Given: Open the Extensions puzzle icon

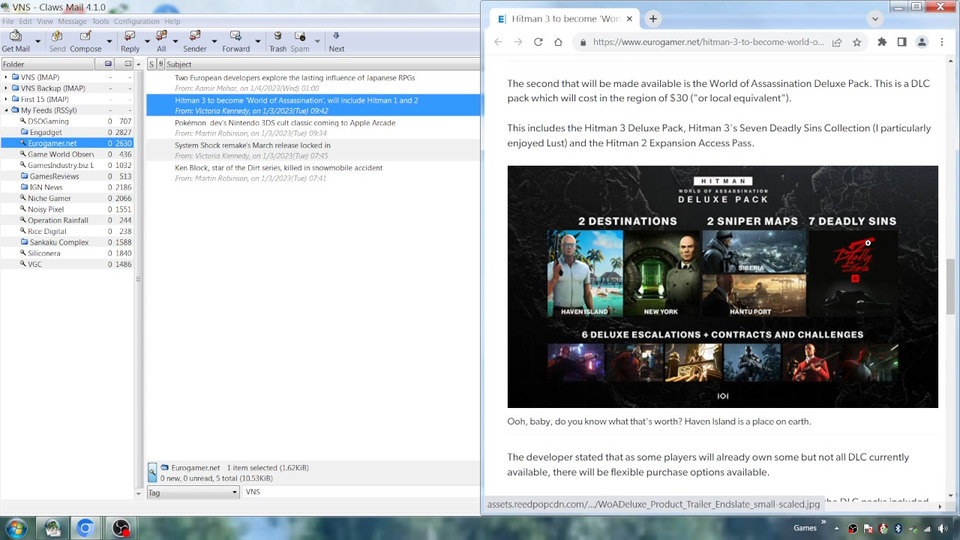Looking at the screenshot, I should click(882, 42).
